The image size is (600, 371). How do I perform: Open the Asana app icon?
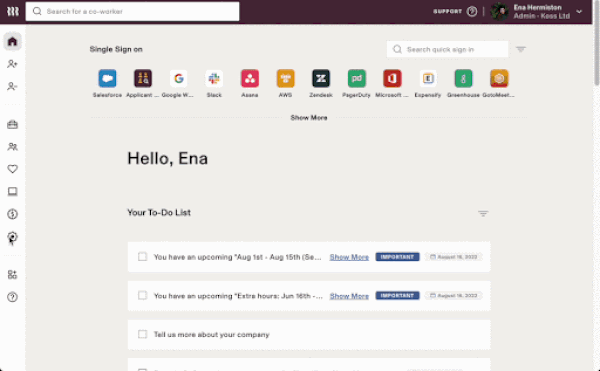pyautogui.click(x=249, y=79)
